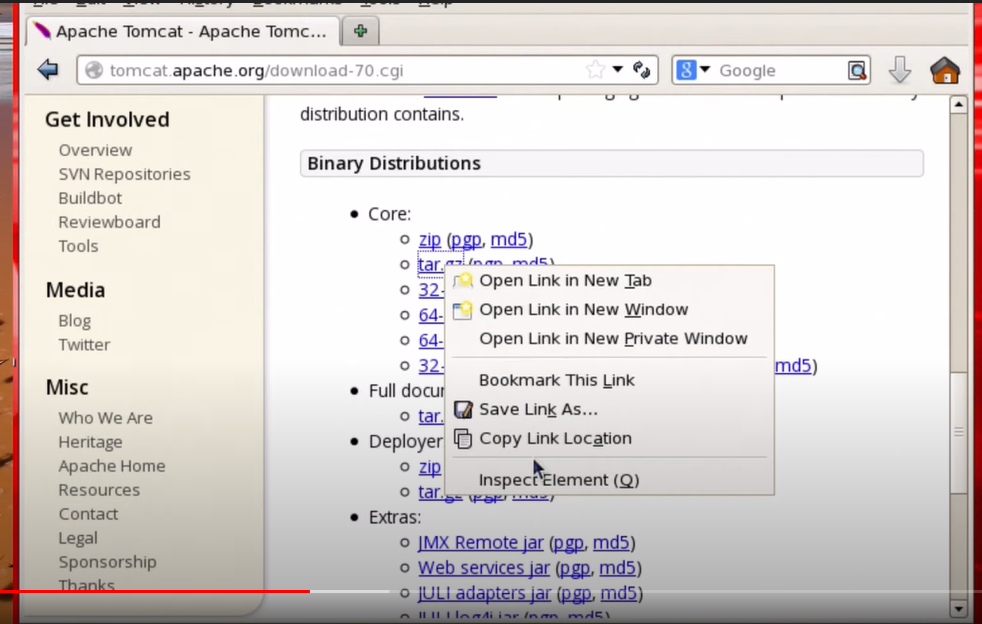Viewport: 982px width, 624px height.
Task: Open the SVN Repositories sidebar link
Action: pos(125,174)
